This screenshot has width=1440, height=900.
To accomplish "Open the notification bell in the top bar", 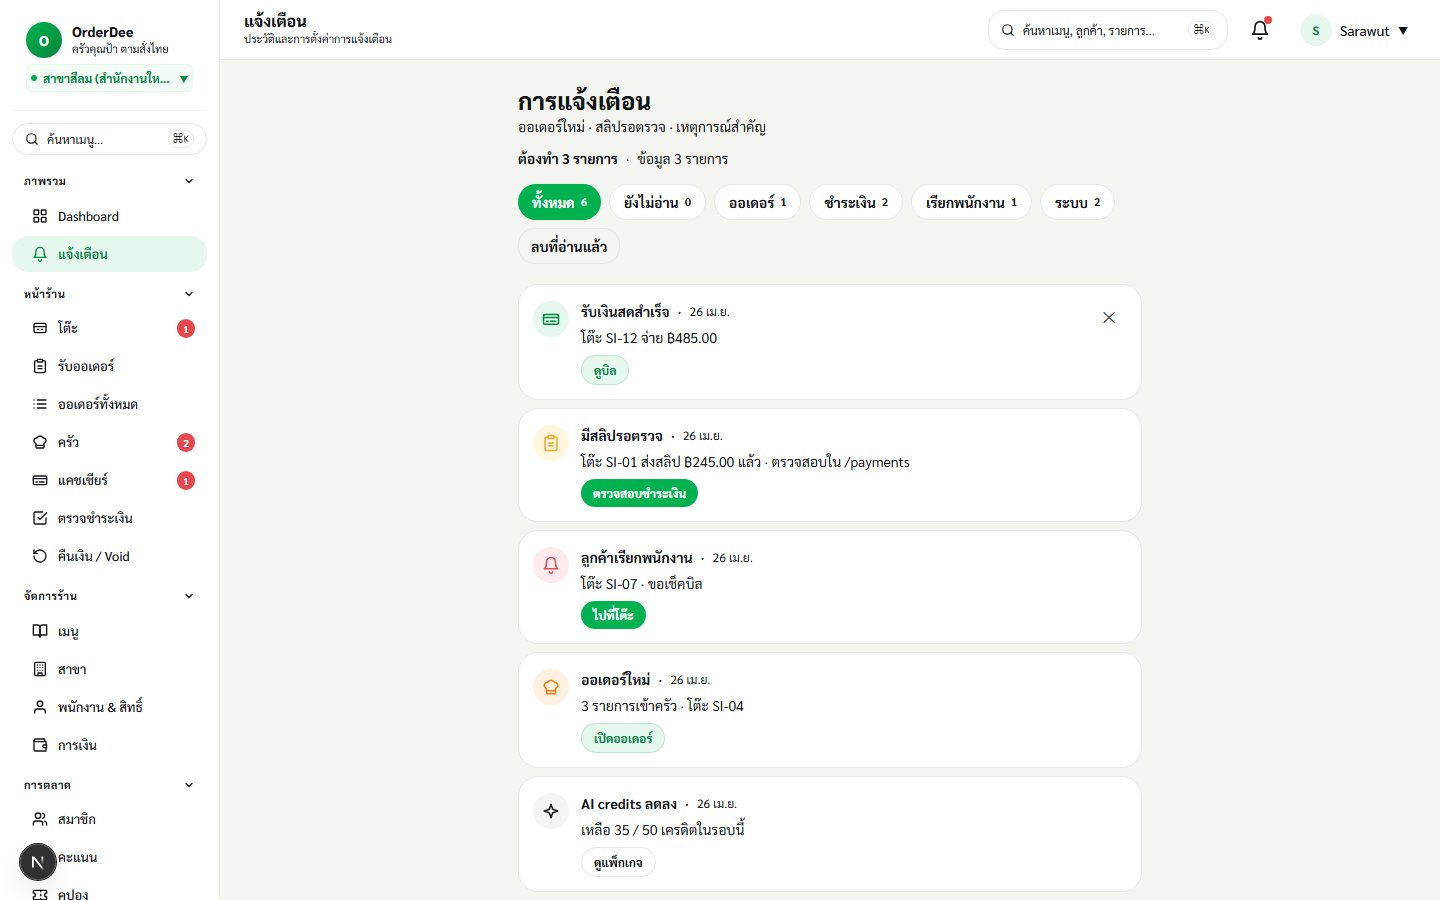I will coord(1260,30).
